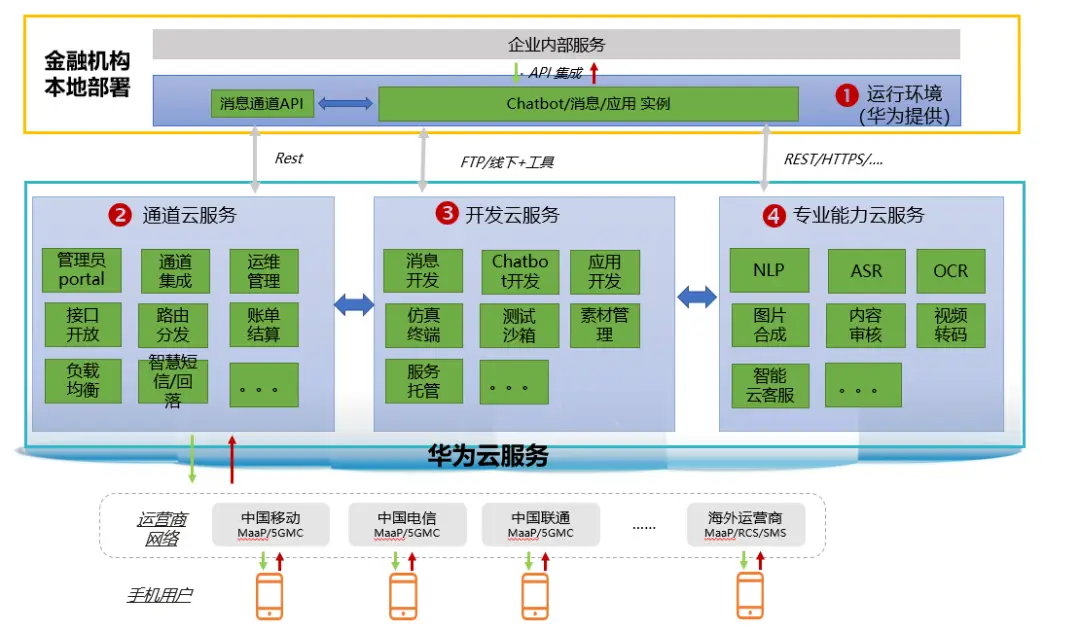Select the 华为云服务 heading

click(488, 456)
